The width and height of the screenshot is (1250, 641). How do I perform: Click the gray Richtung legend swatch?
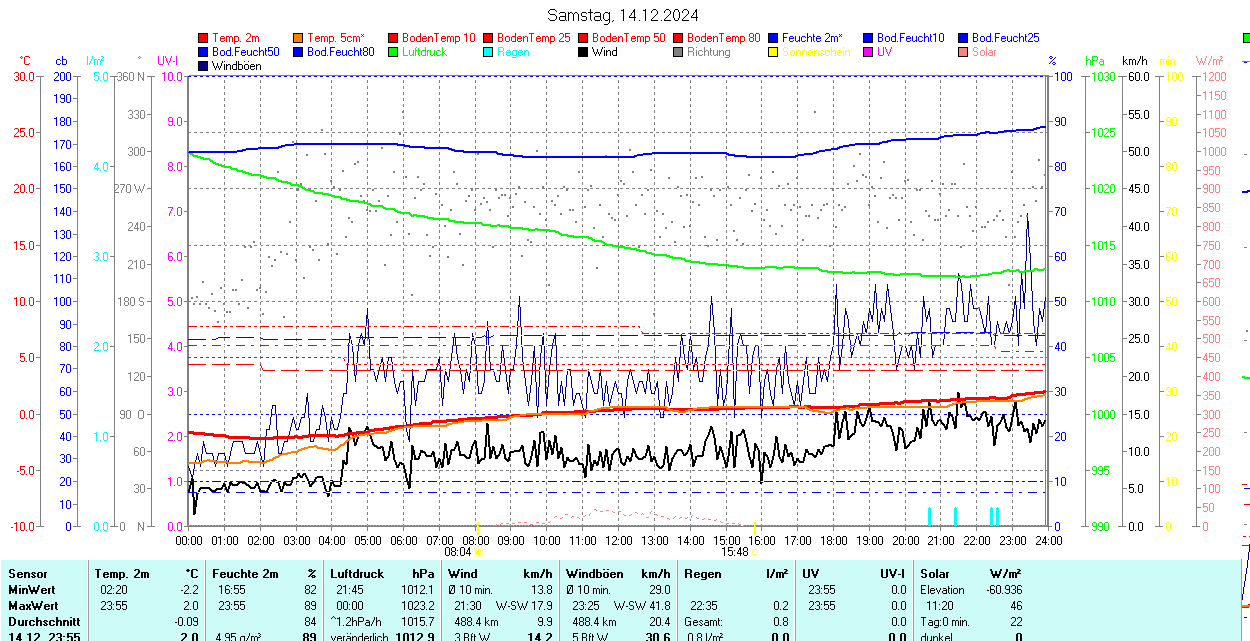[679, 52]
